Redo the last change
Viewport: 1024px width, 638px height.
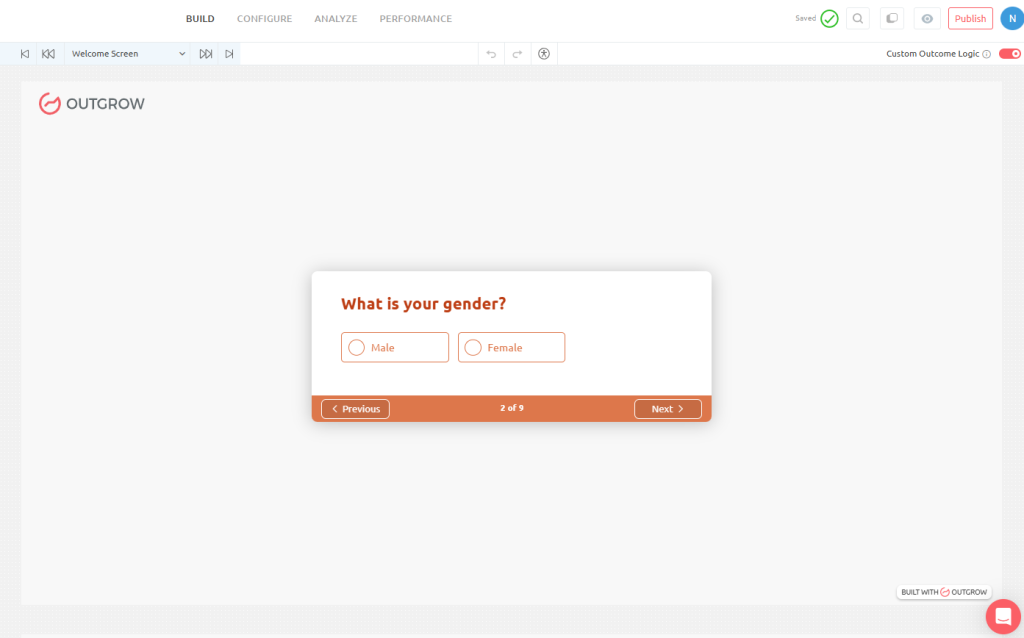tap(517, 54)
